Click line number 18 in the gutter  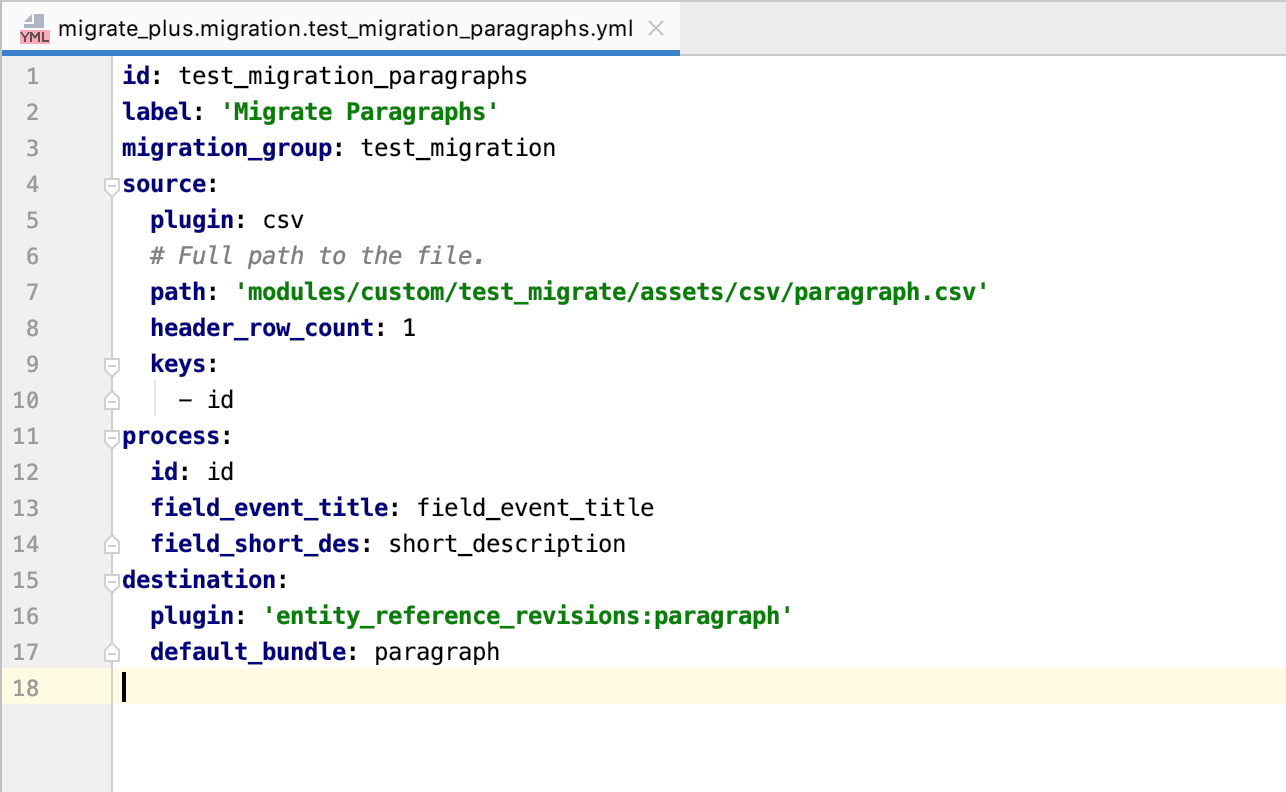click(x=32, y=688)
